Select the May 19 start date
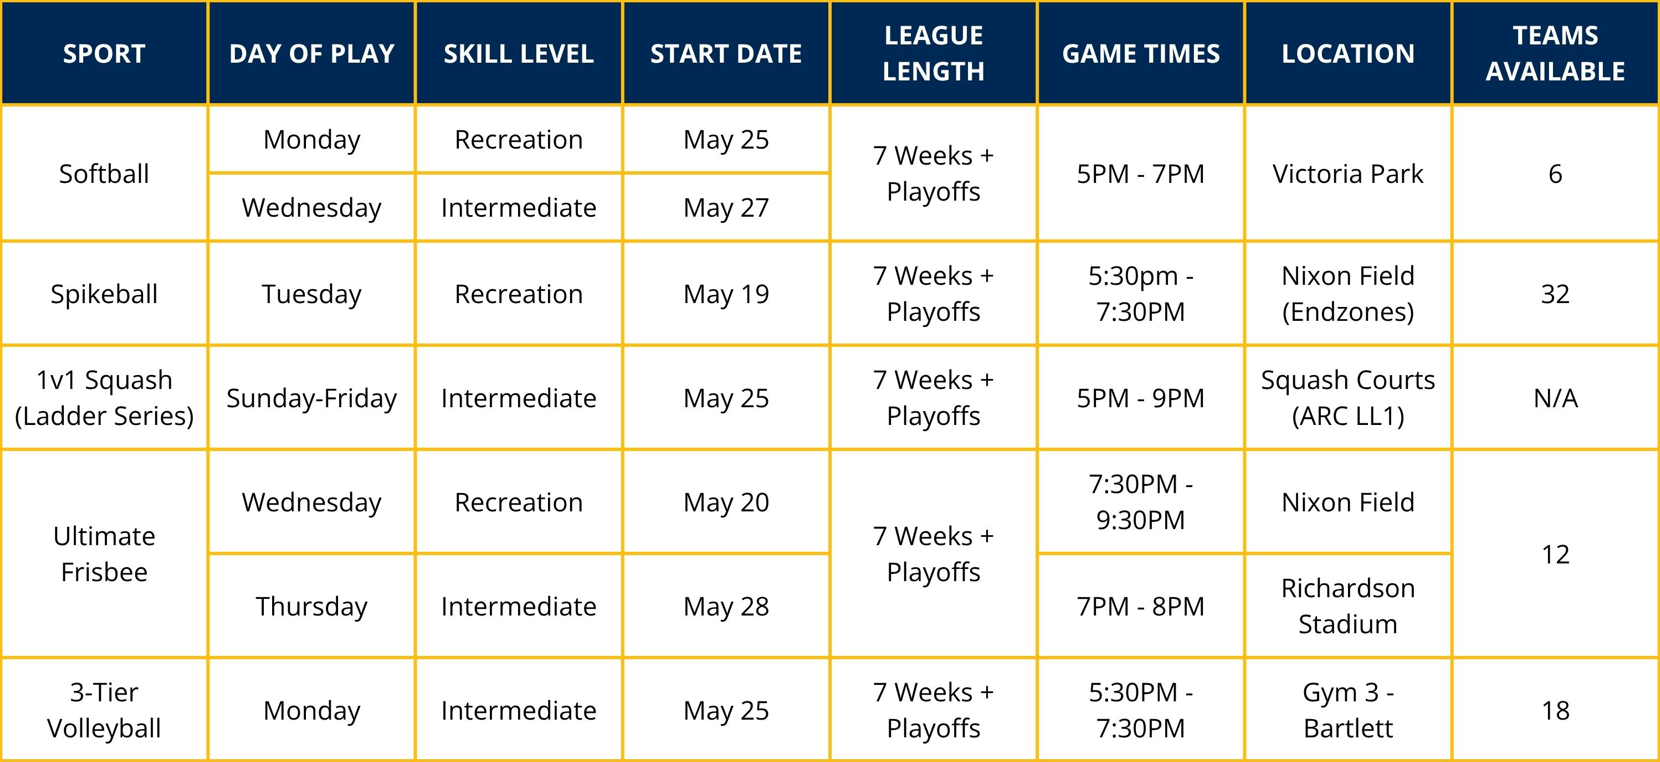 726,294
